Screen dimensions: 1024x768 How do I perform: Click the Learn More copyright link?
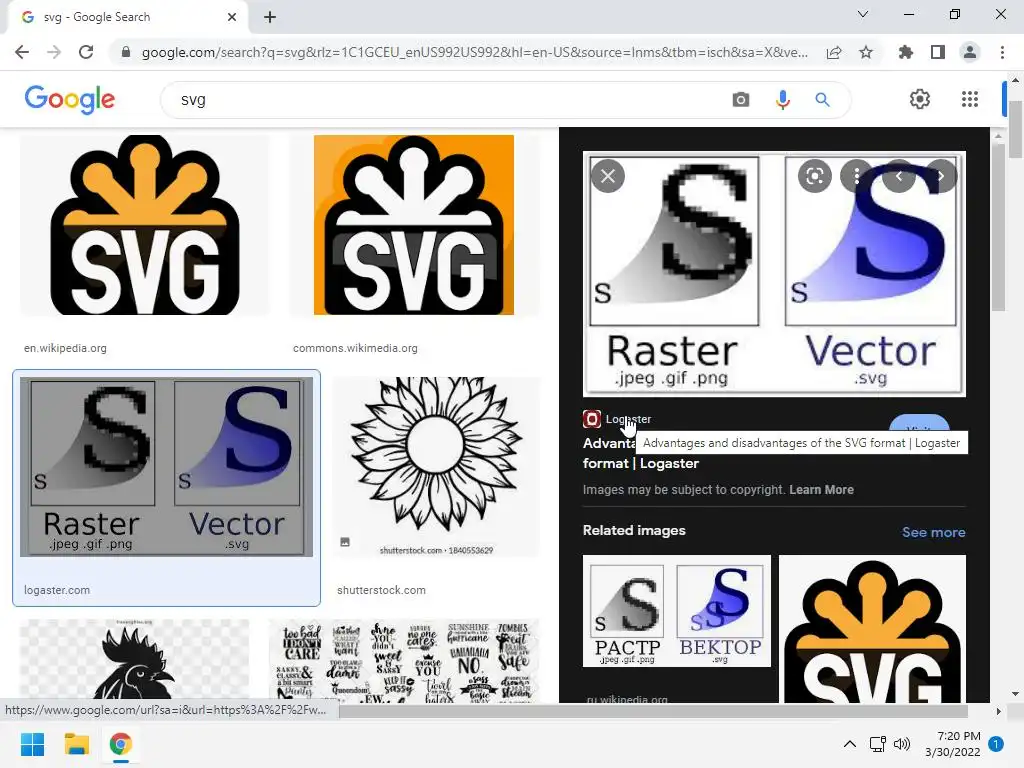pyautogui.click(x=821, y=490)
